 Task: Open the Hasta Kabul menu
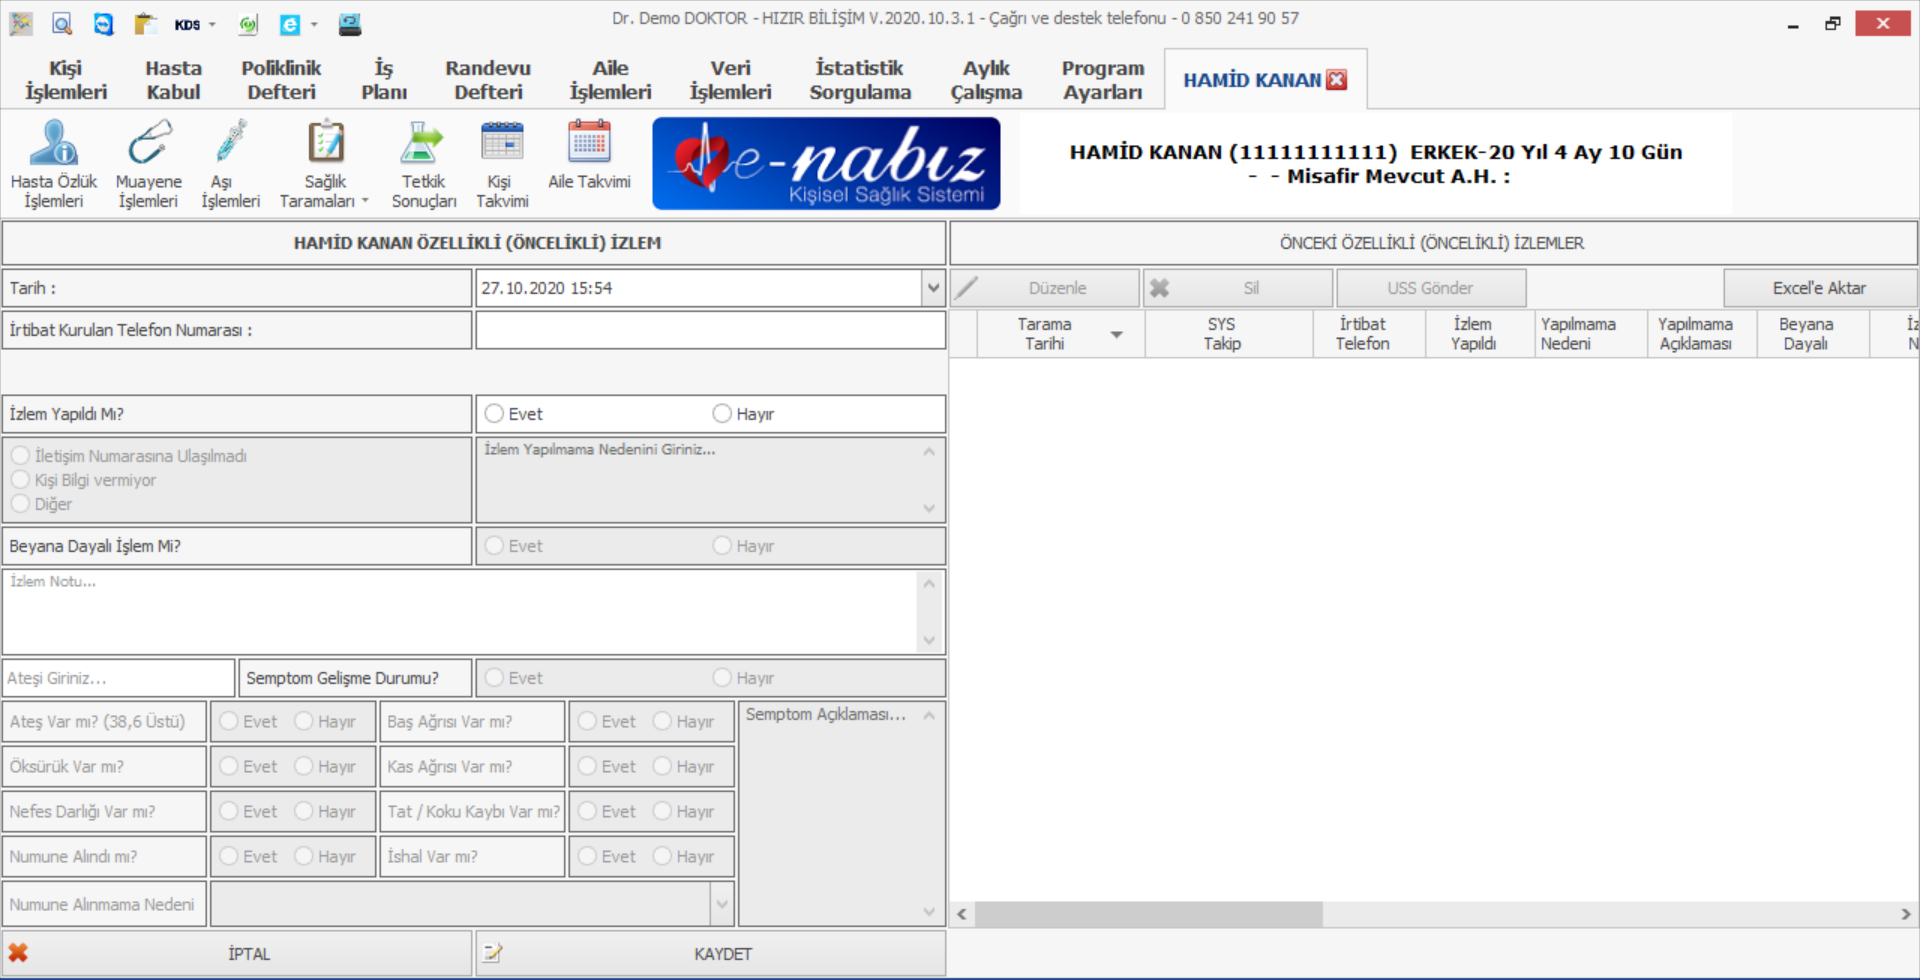coord(173,80)
